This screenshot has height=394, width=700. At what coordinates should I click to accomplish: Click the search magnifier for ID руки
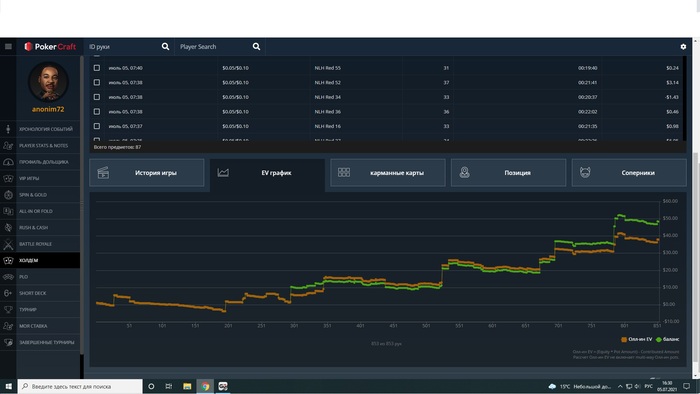coord(165,46)
